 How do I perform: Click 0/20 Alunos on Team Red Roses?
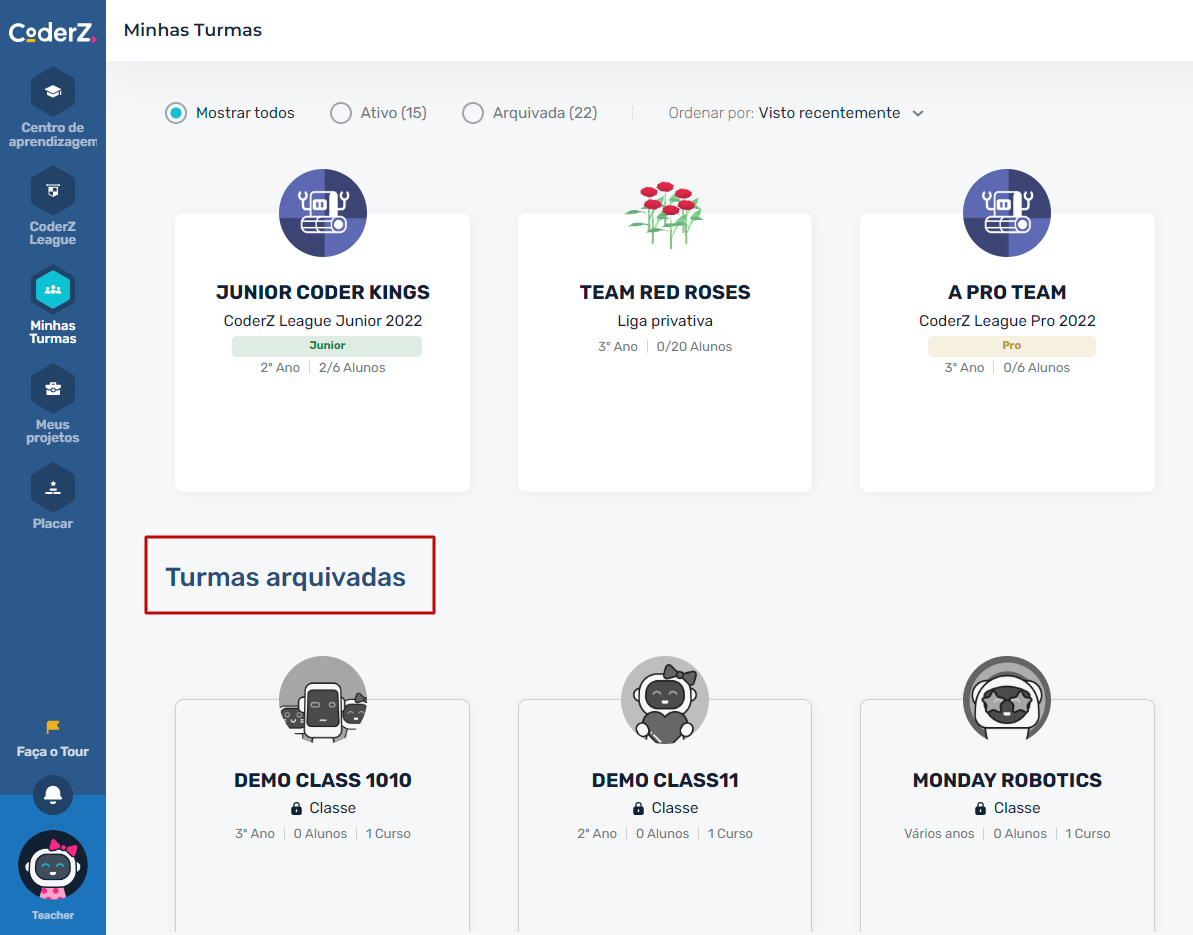pos(694,347)
